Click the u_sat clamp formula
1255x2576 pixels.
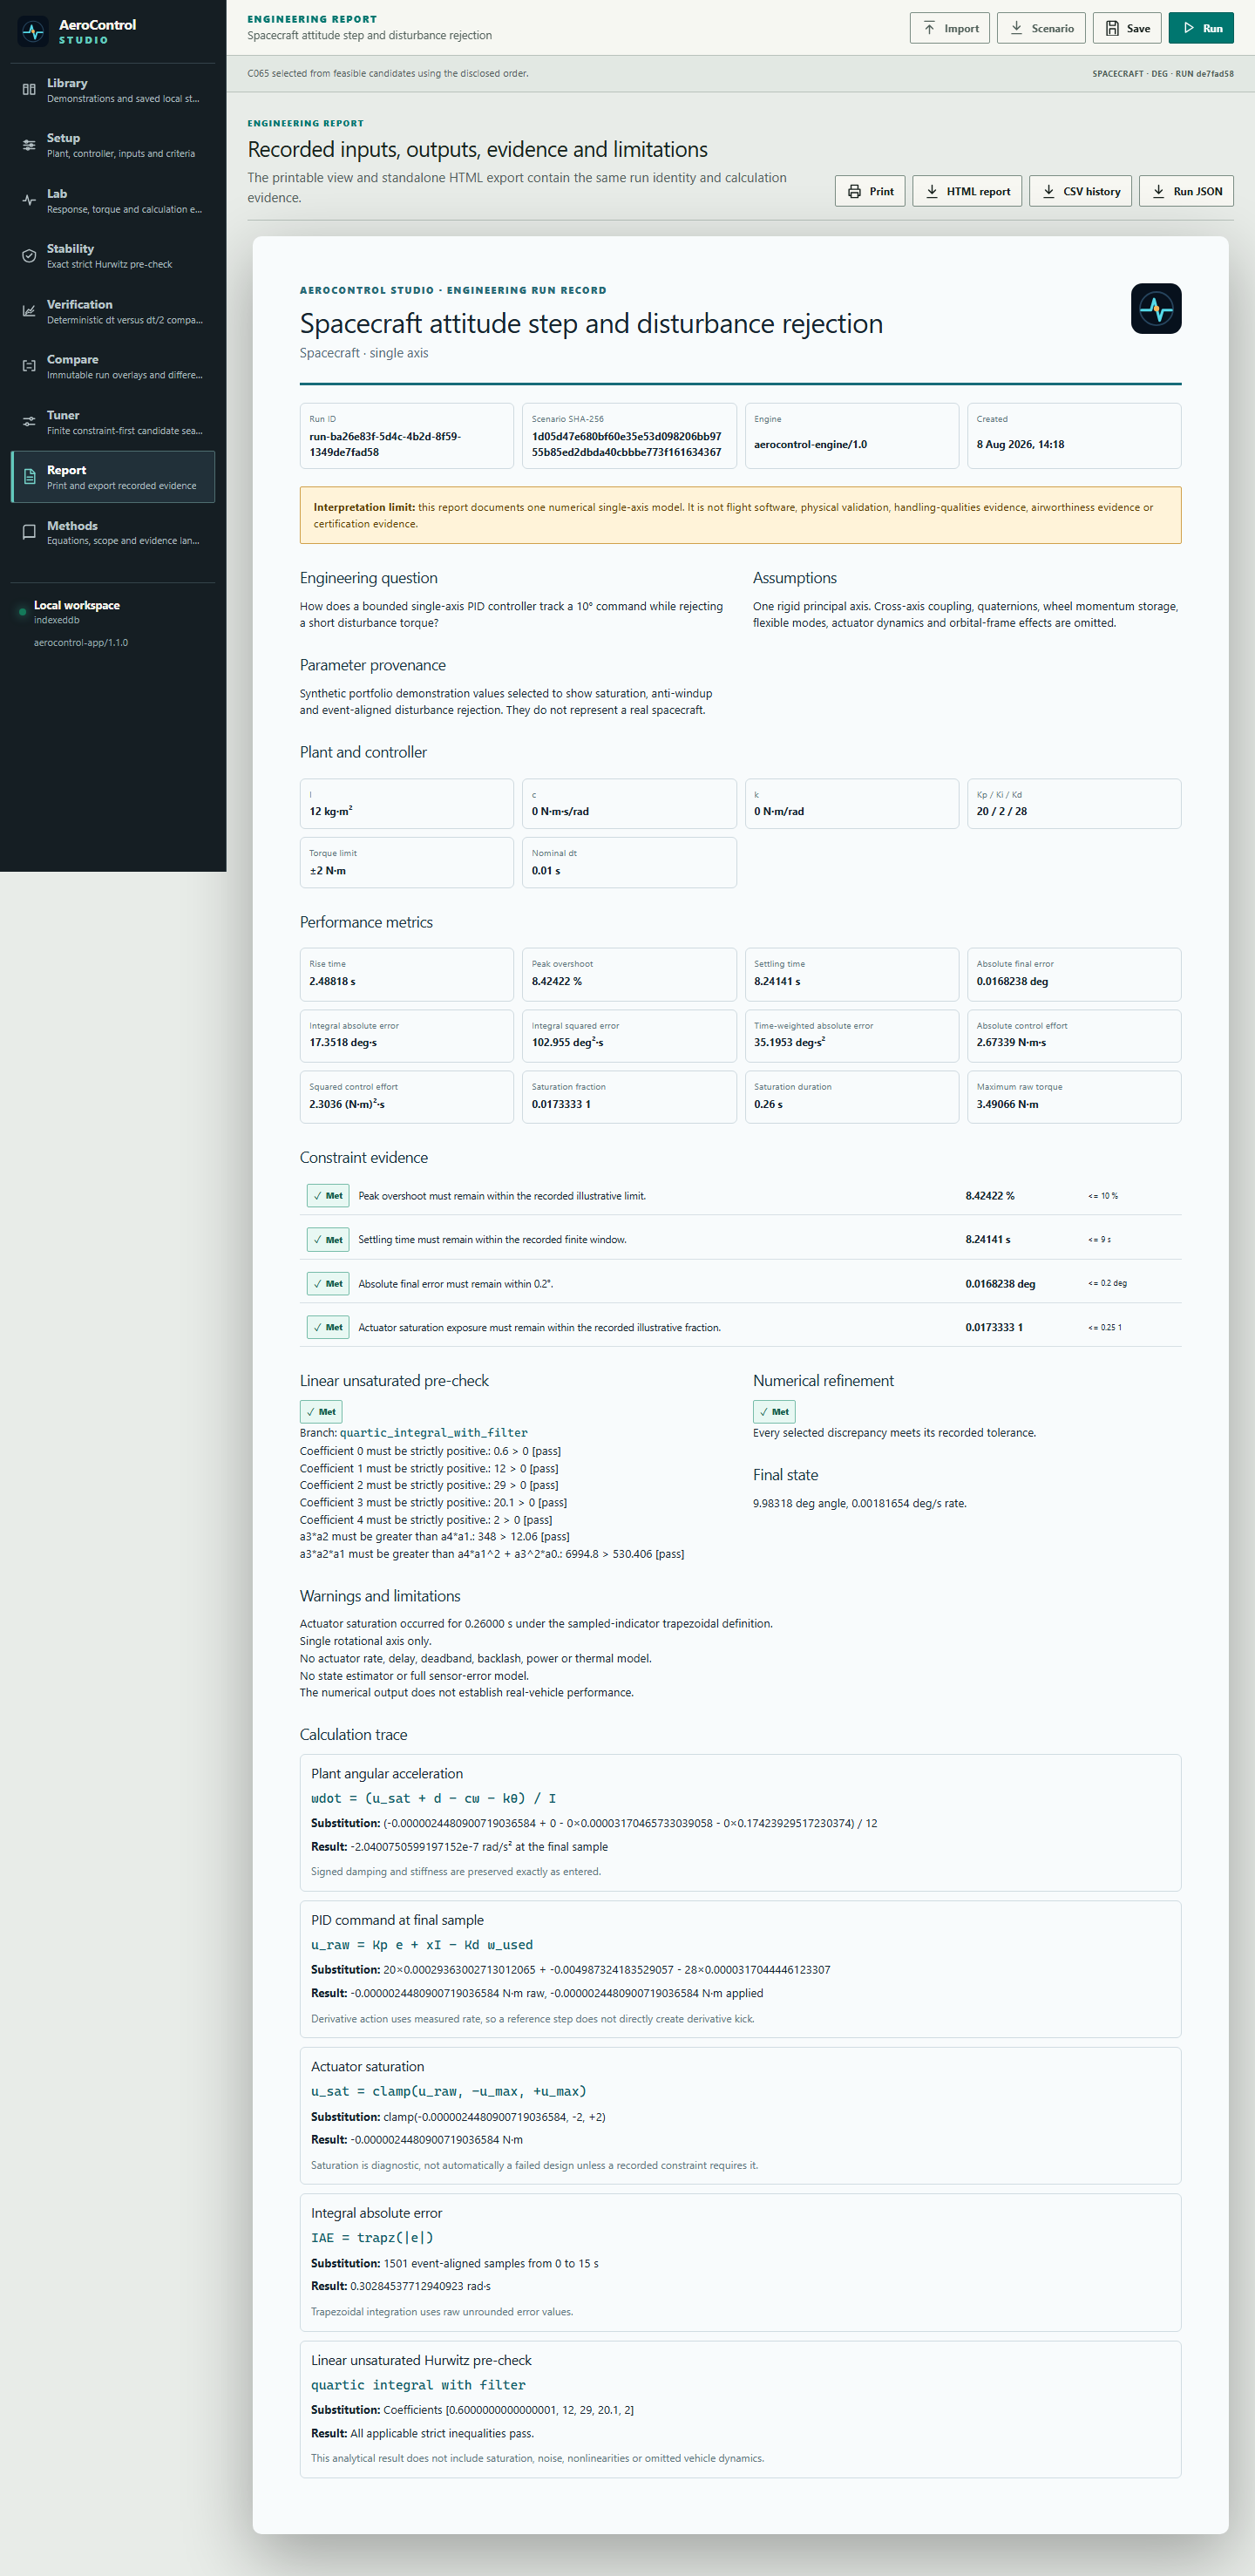[x=448, y=2092]
